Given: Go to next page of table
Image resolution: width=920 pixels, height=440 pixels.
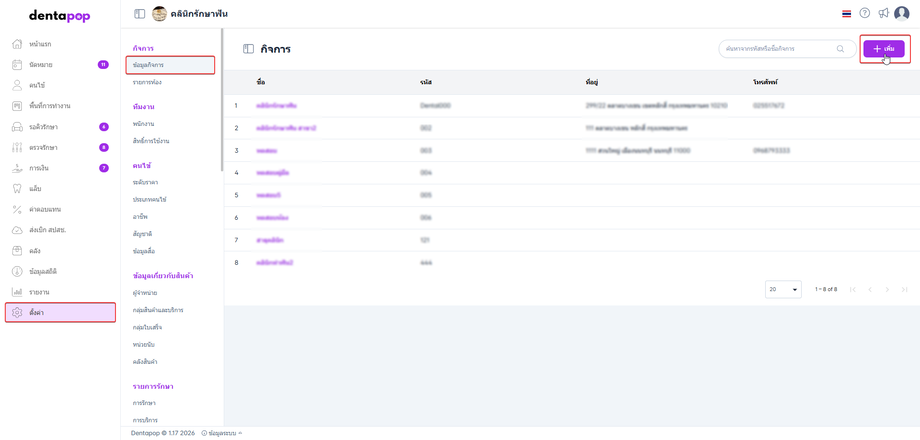Looking at the screenshot, I should [887, 289].
